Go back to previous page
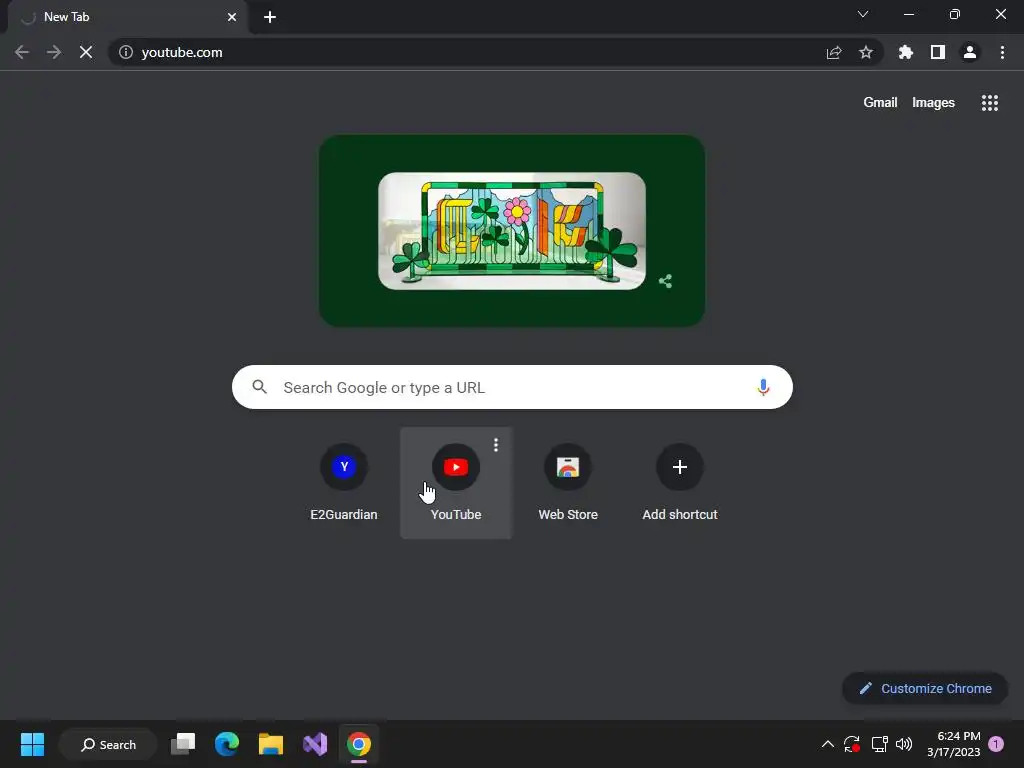The width and height of the screenshot is (1024, 768). tap(22, 52)
